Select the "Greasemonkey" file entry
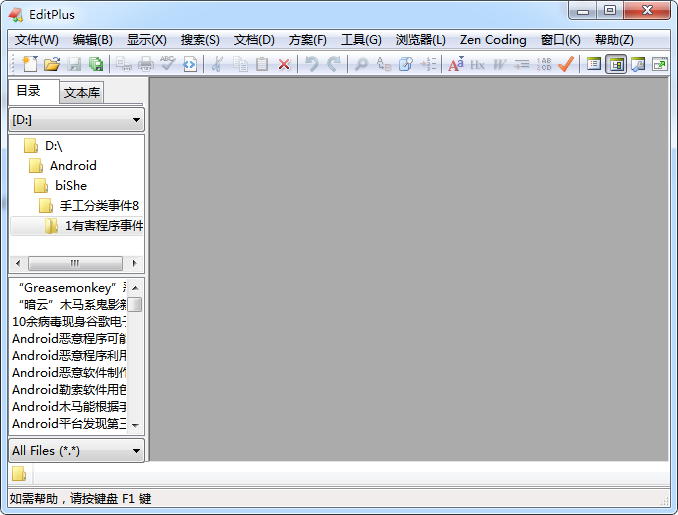678x515 pixels. (x=69, y=288)
